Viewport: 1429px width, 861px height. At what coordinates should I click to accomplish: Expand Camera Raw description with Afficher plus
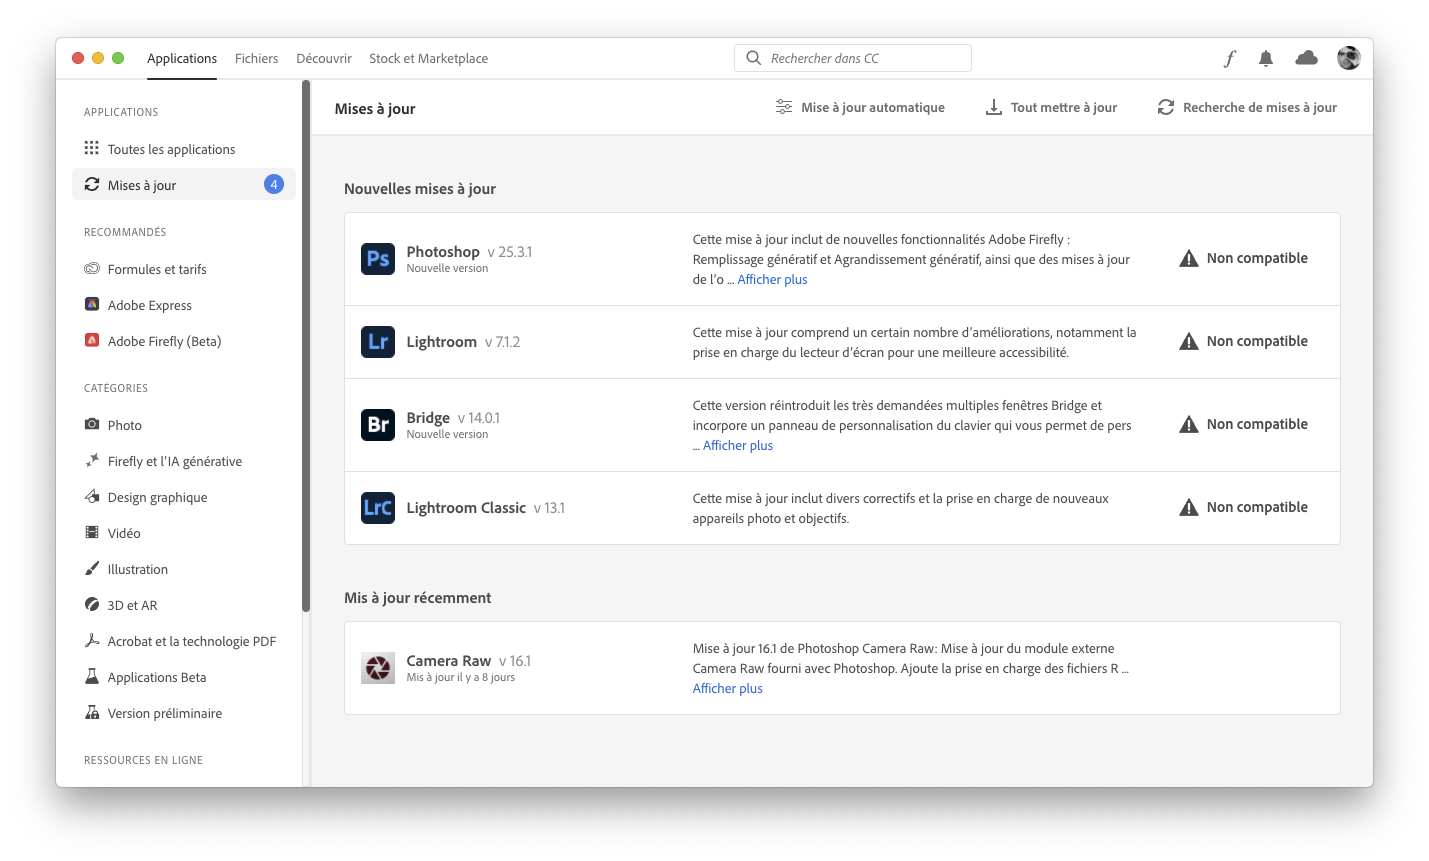(728, 689)
